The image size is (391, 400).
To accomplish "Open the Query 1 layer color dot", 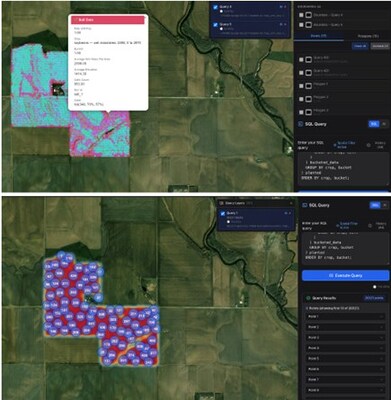I will 228,222.
